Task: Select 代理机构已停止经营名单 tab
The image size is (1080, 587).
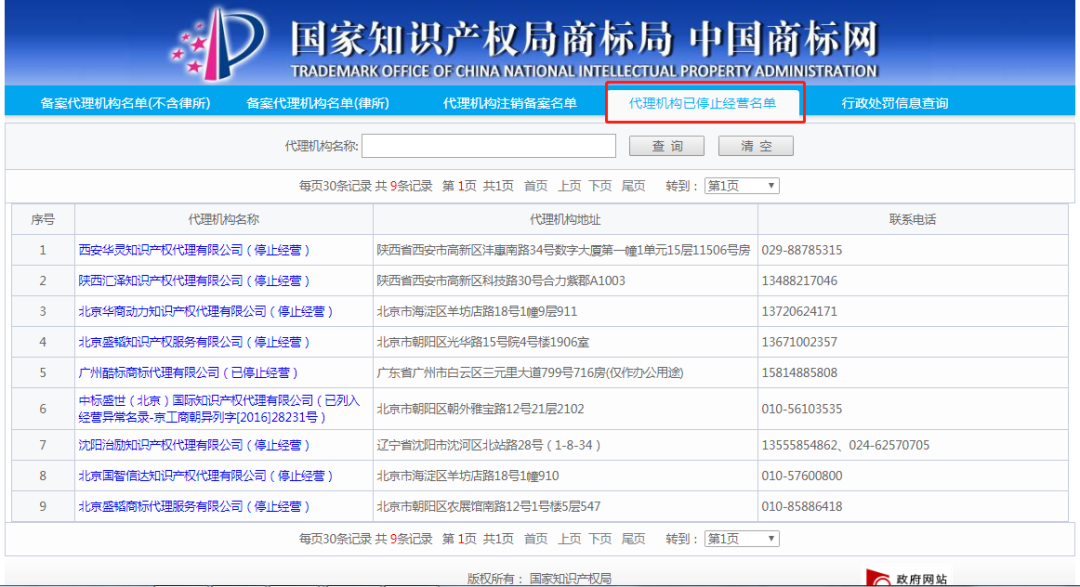Action: tap(702, 103)
